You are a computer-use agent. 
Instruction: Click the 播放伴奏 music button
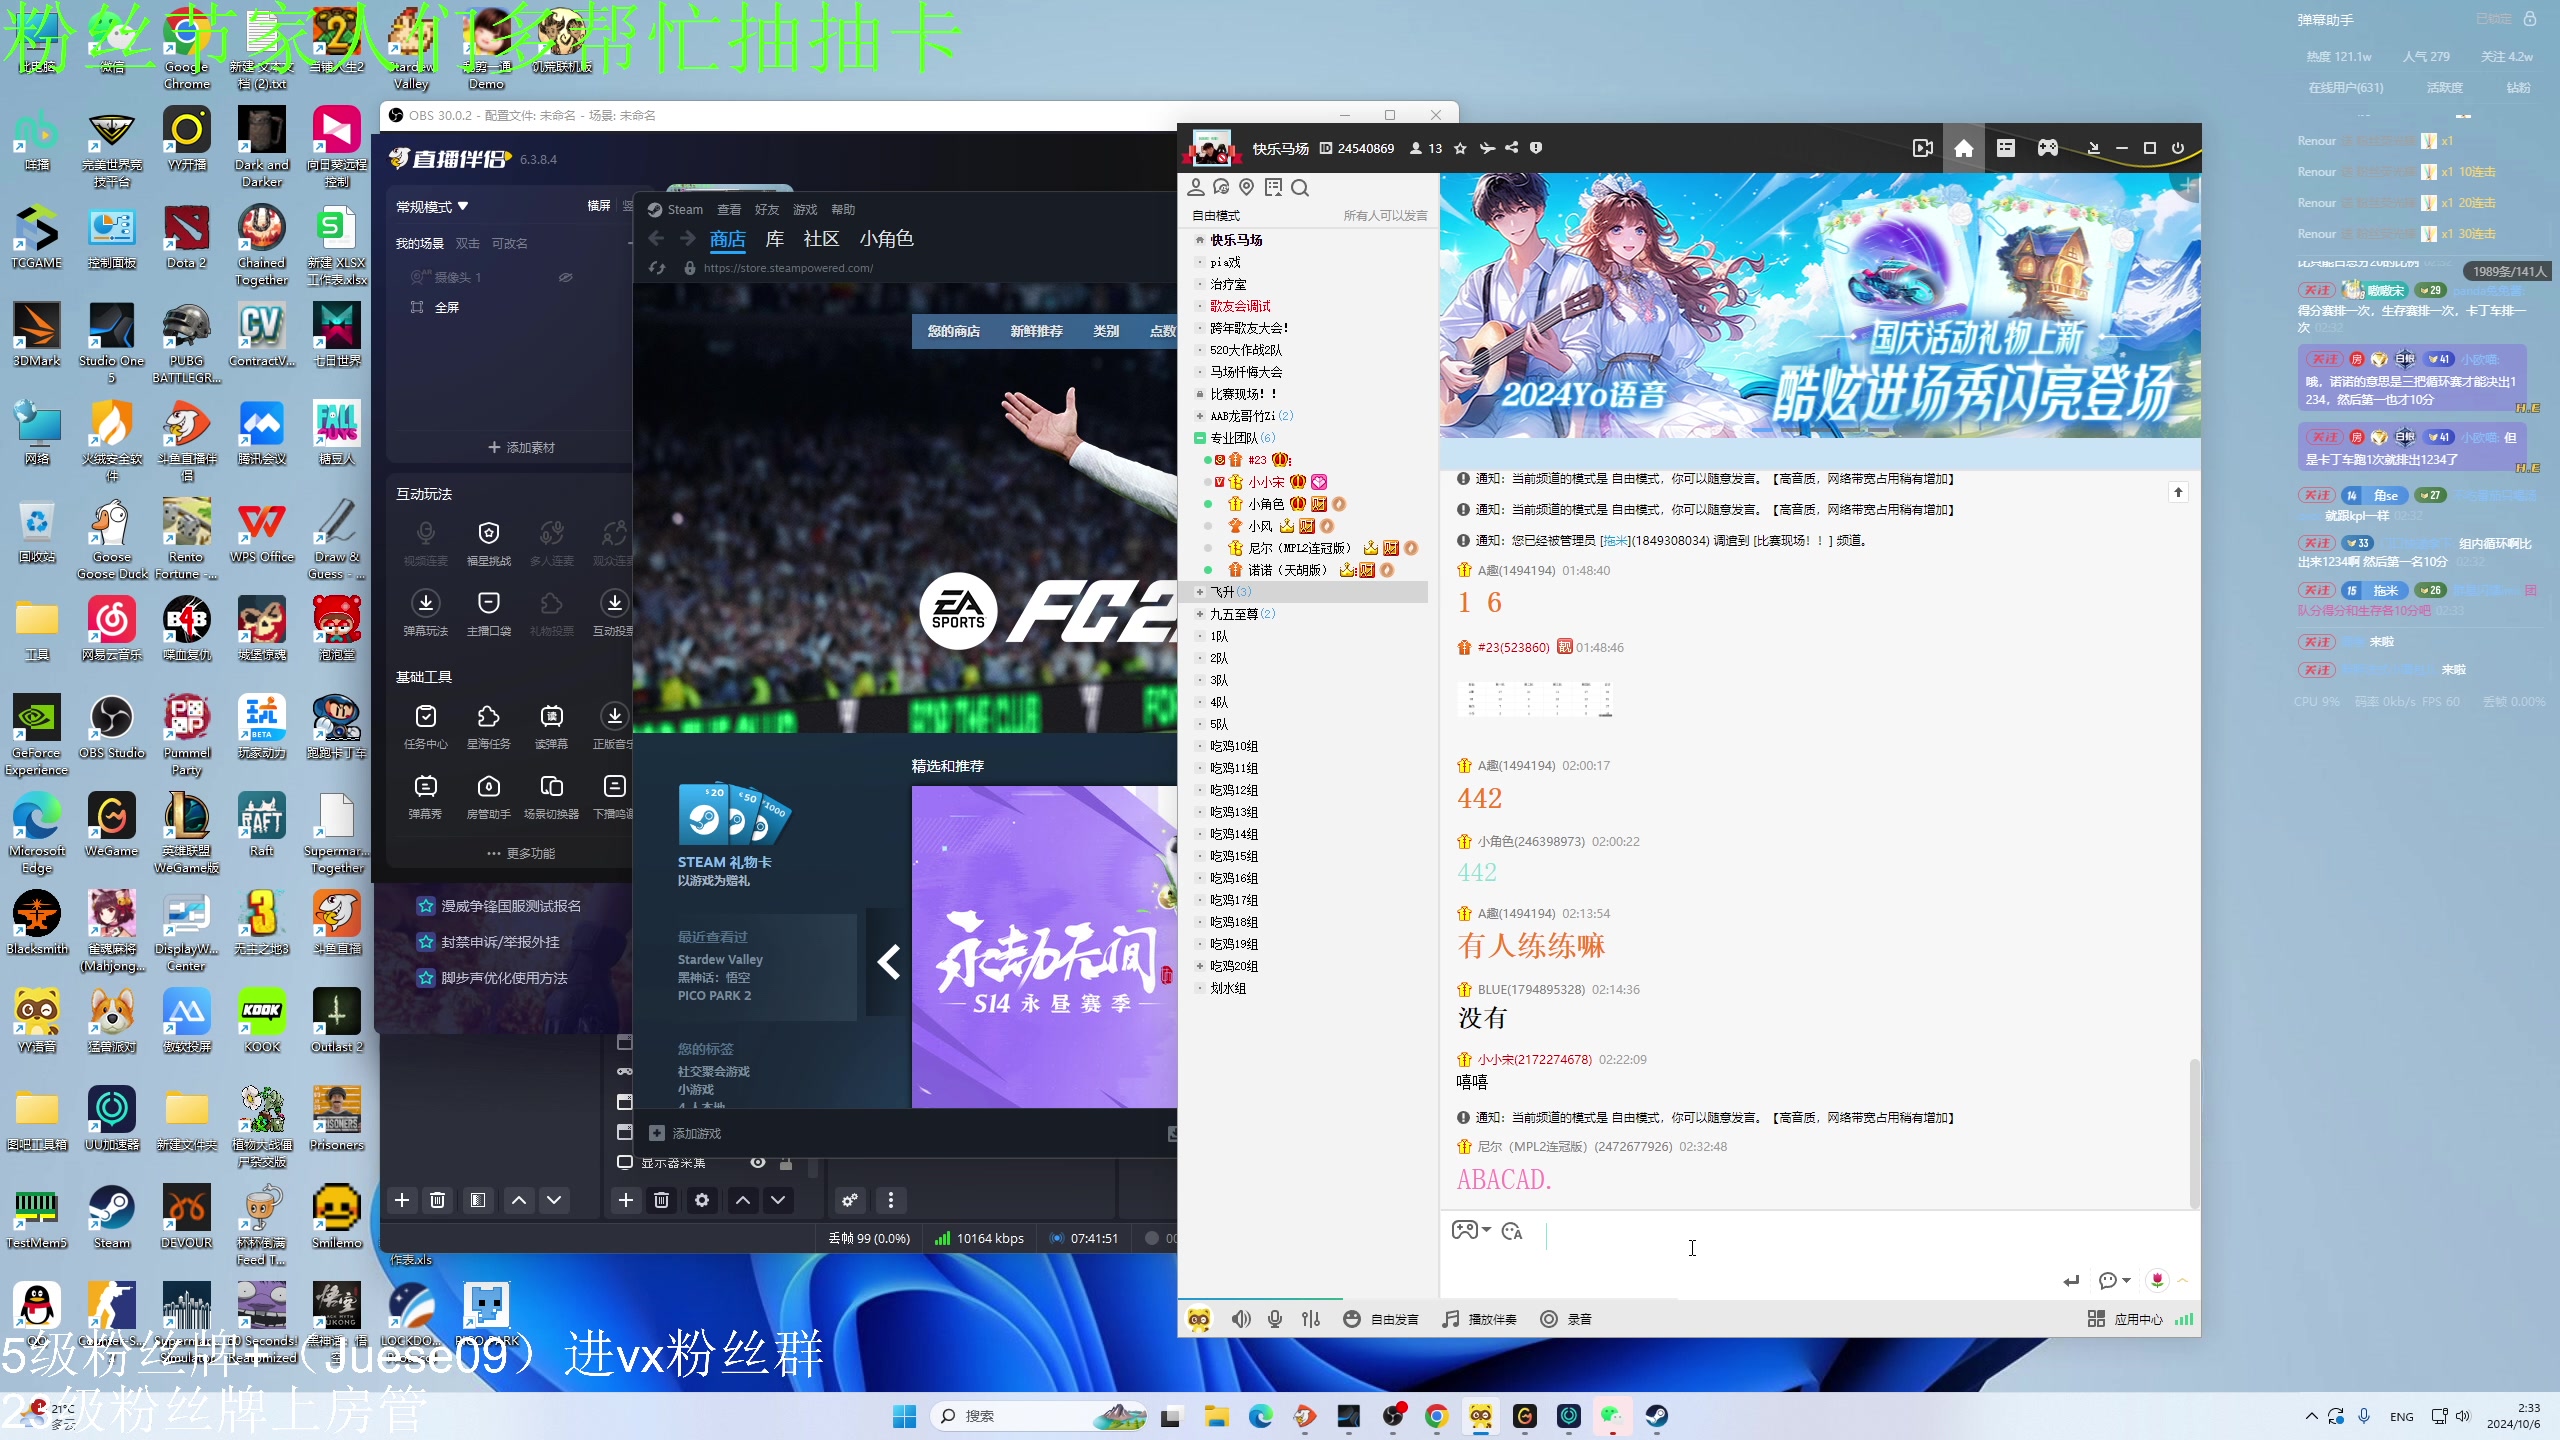click(x=1479, y=1319)
